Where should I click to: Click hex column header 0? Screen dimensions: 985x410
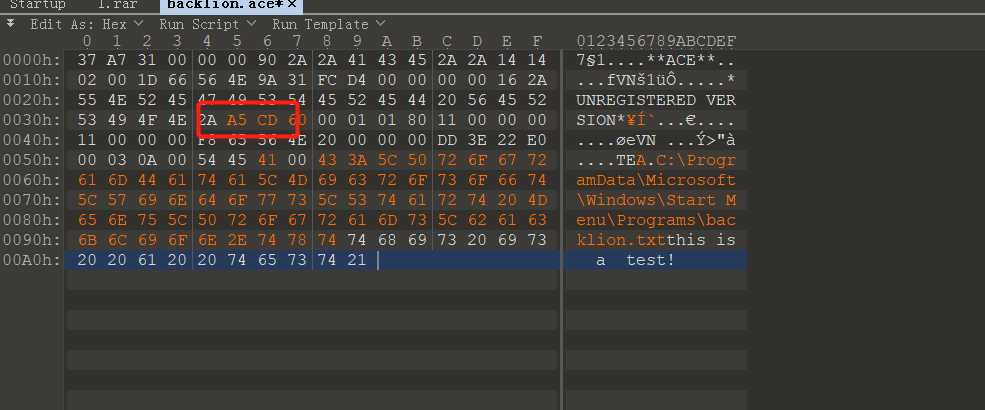87,41
